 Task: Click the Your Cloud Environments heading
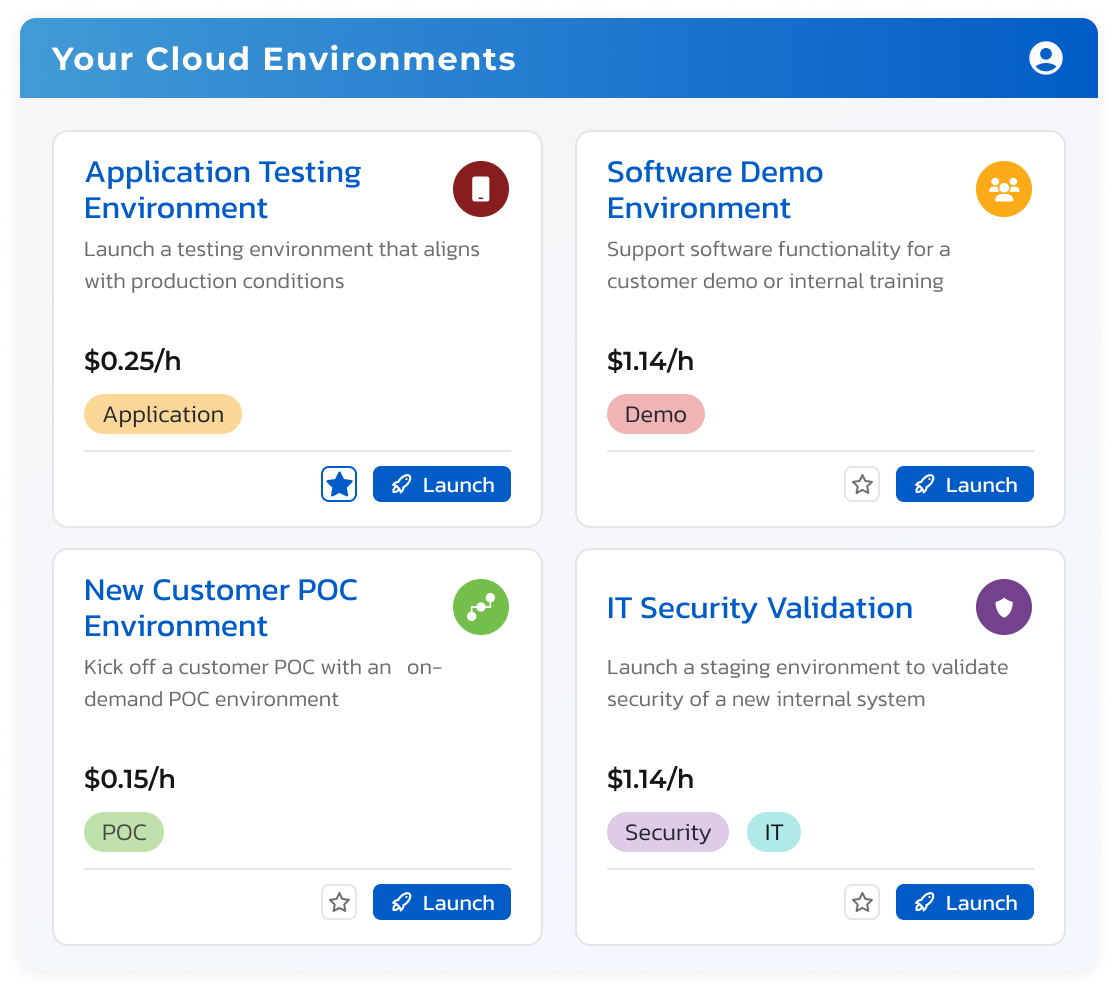pyautogui.click(x=284, y=58)
